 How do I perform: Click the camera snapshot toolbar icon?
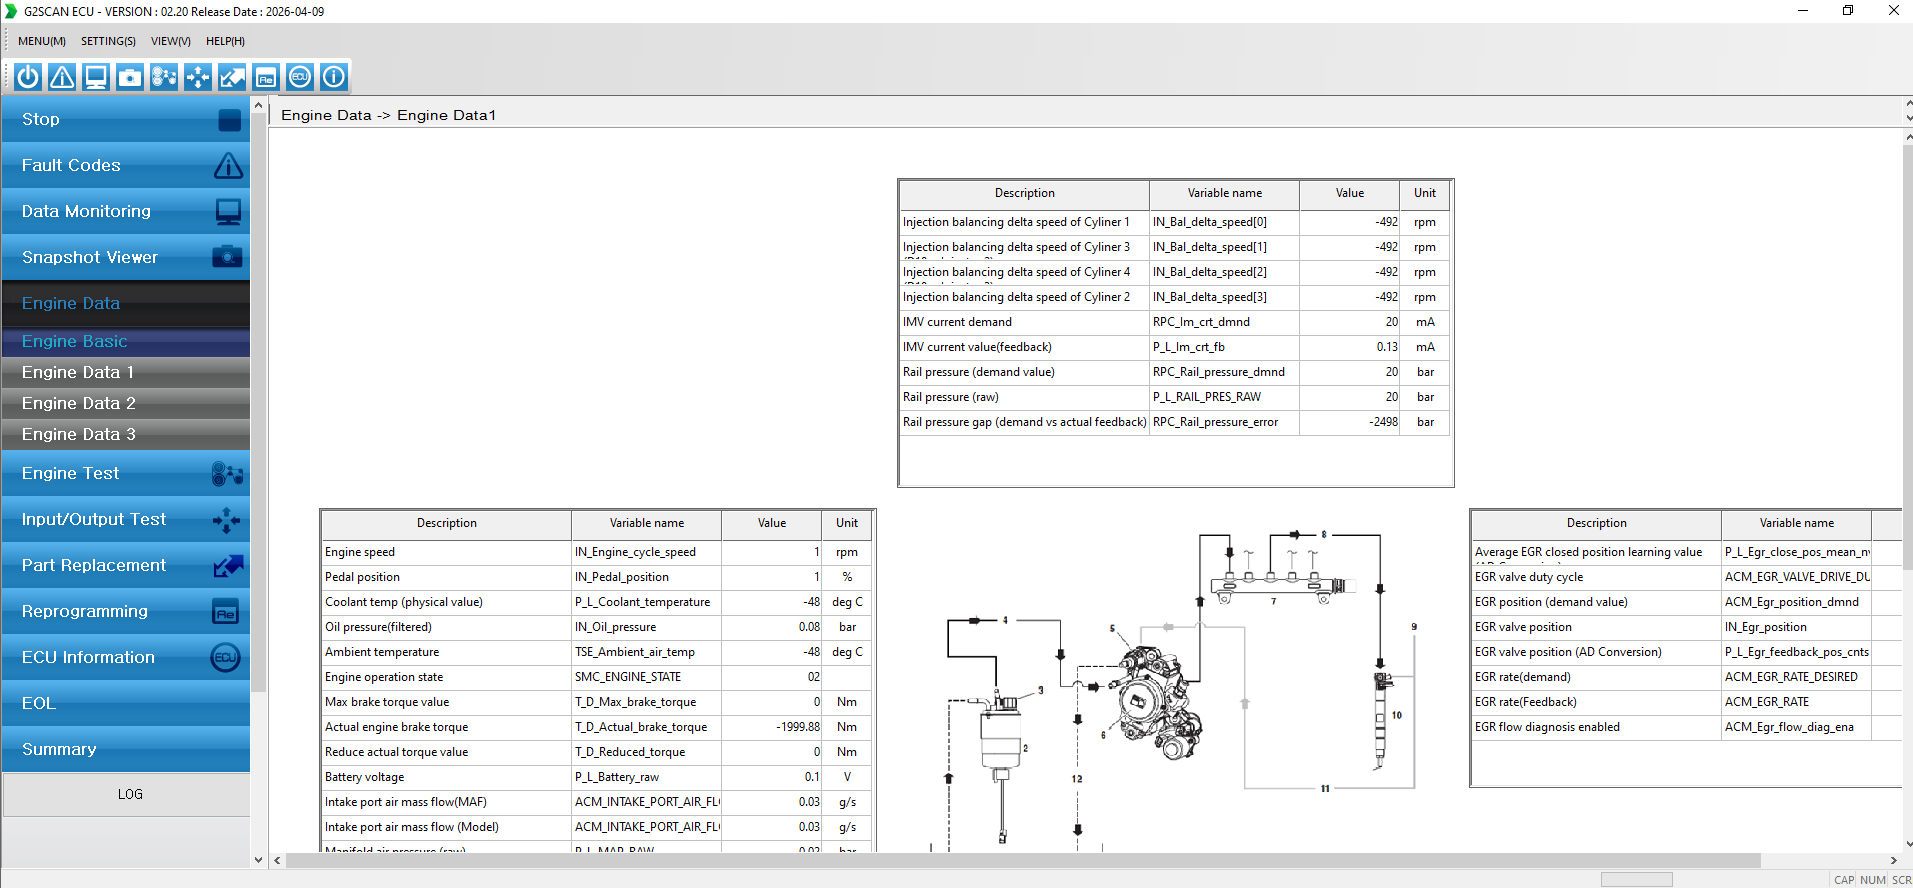[130, 77]
